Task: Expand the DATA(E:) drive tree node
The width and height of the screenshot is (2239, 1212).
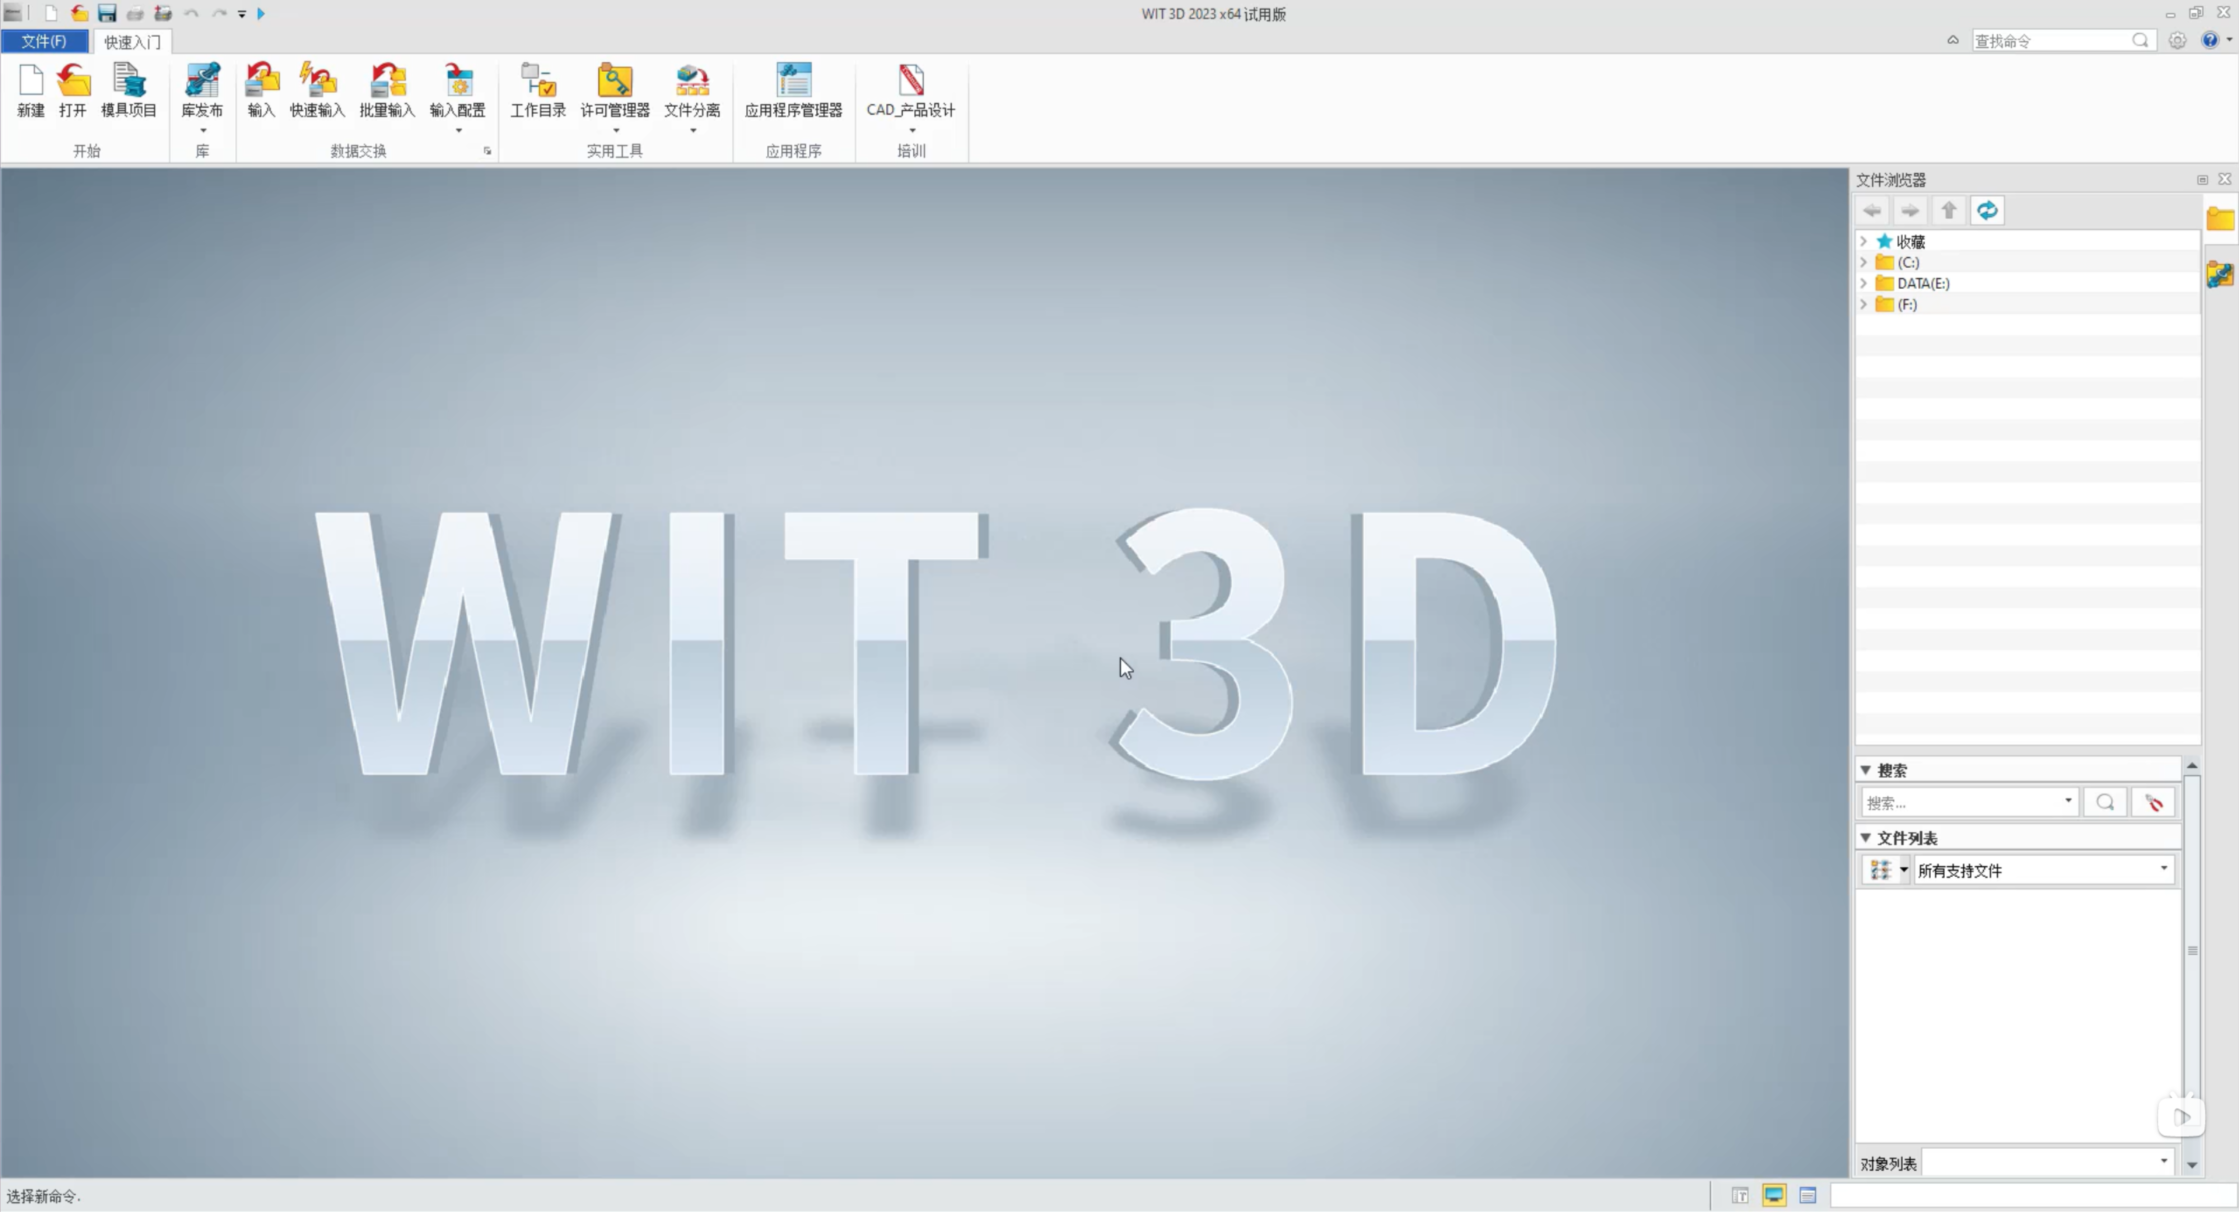Action: point(1863,283)
